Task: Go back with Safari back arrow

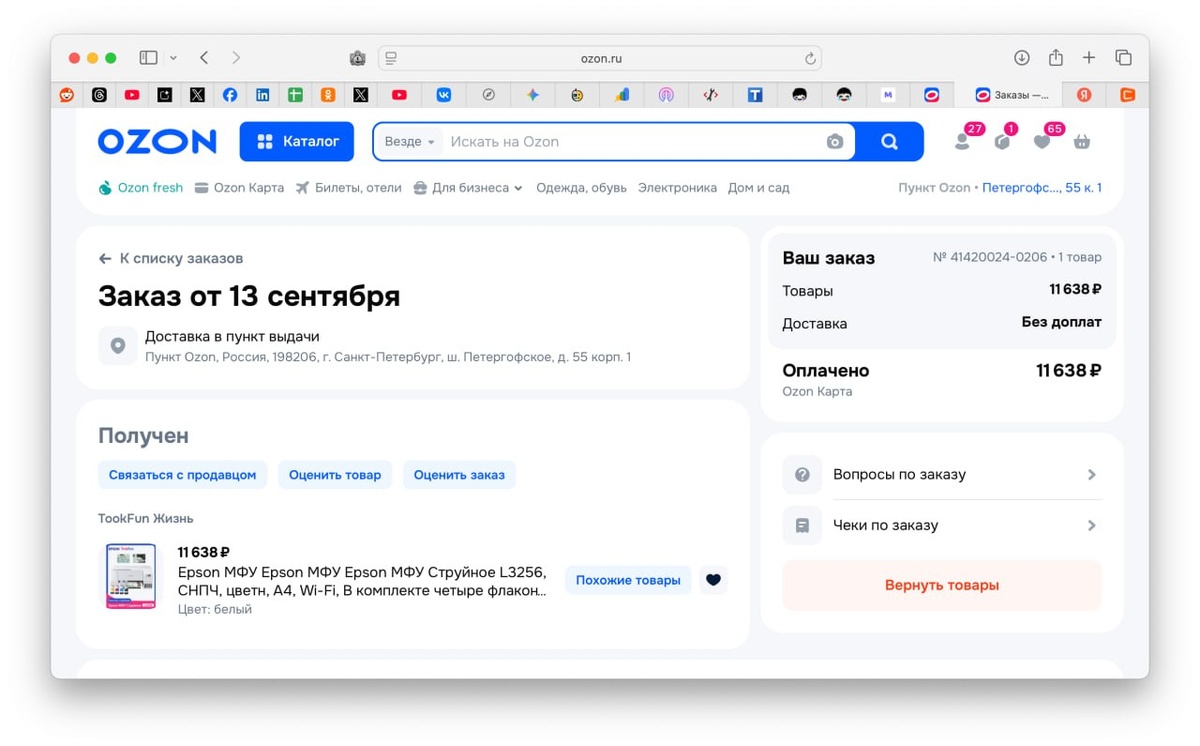Action: coord(204,58)
